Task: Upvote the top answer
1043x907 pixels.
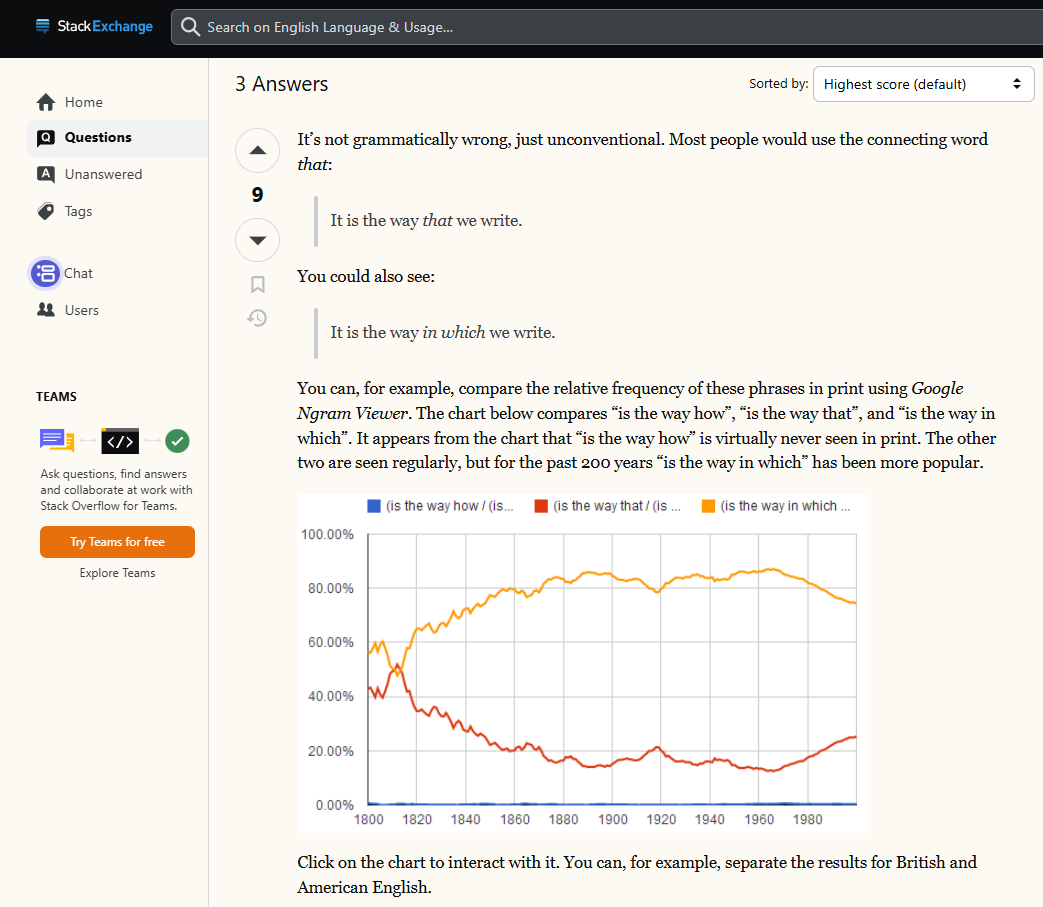Action: click(x=257, y=151)
